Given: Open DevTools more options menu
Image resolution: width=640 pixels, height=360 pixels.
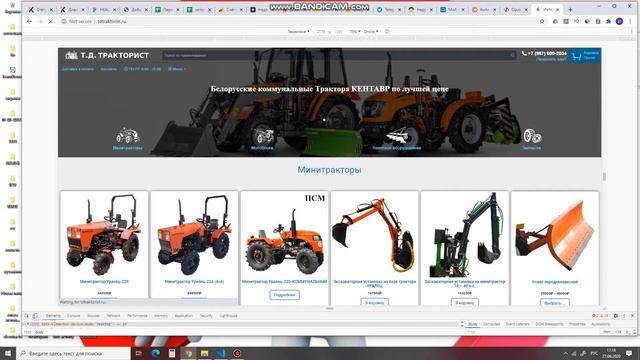Looking at the screenshot, I should [624, 316].
